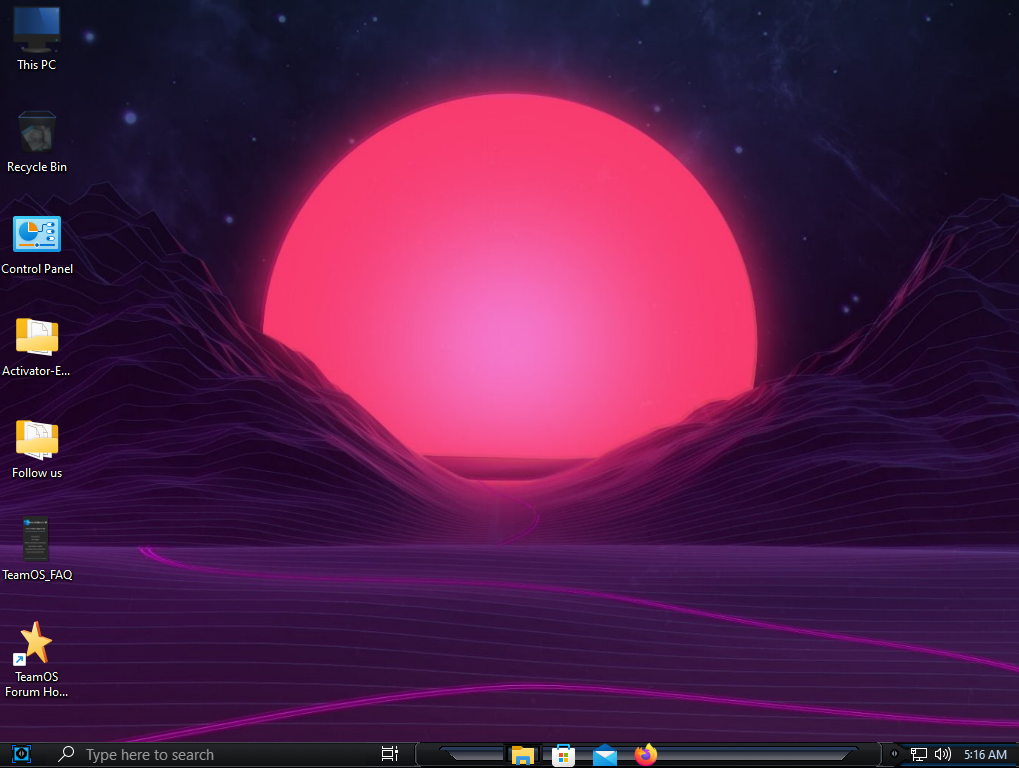Open Task View from the taskbar
This screenshot has height=768, width=1019.
[x=390, y=755]
